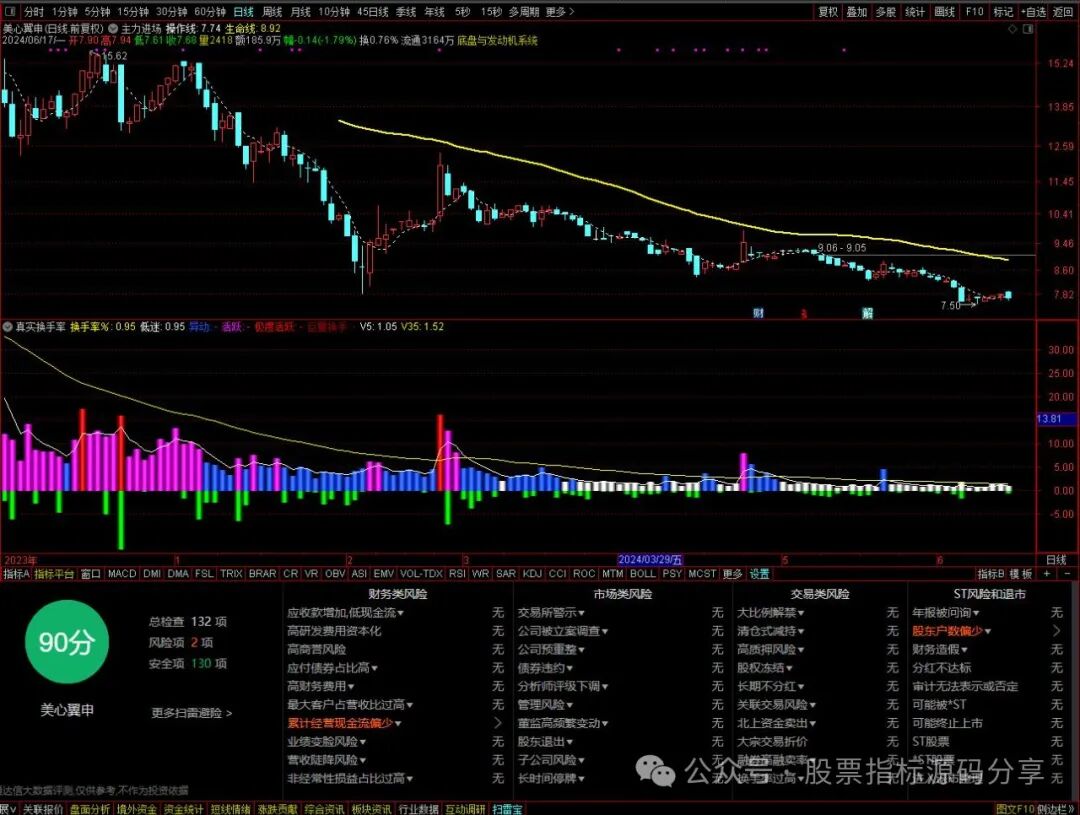Screen dimensions: 1080x815
Task: Expand 大比例解禁 risk item
Action: (x=770, y=612)
